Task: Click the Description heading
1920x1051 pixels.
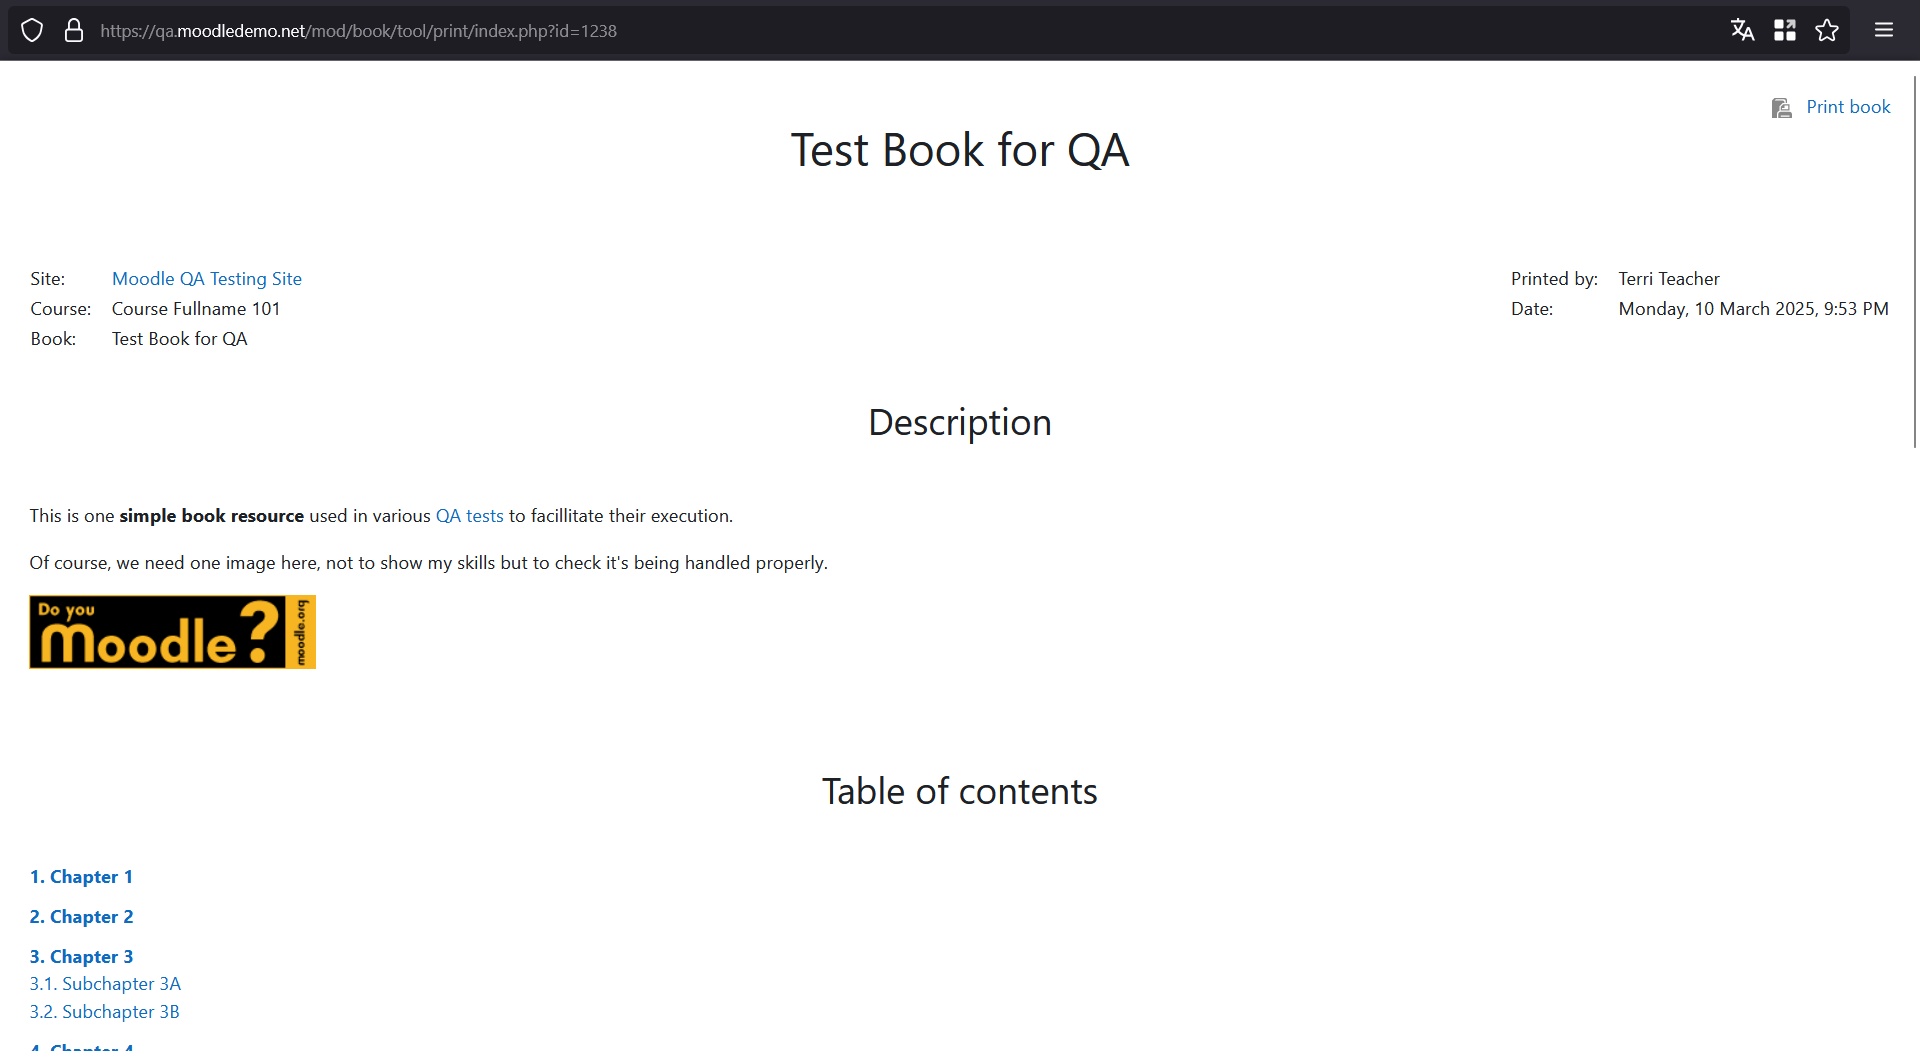Action: pos(960,422)
